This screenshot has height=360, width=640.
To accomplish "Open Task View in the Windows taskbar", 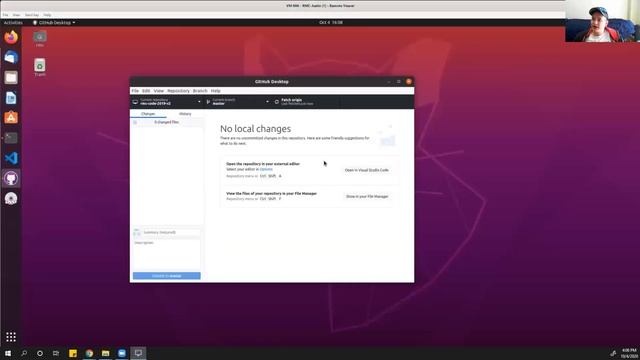I will (x=56, y=353).
